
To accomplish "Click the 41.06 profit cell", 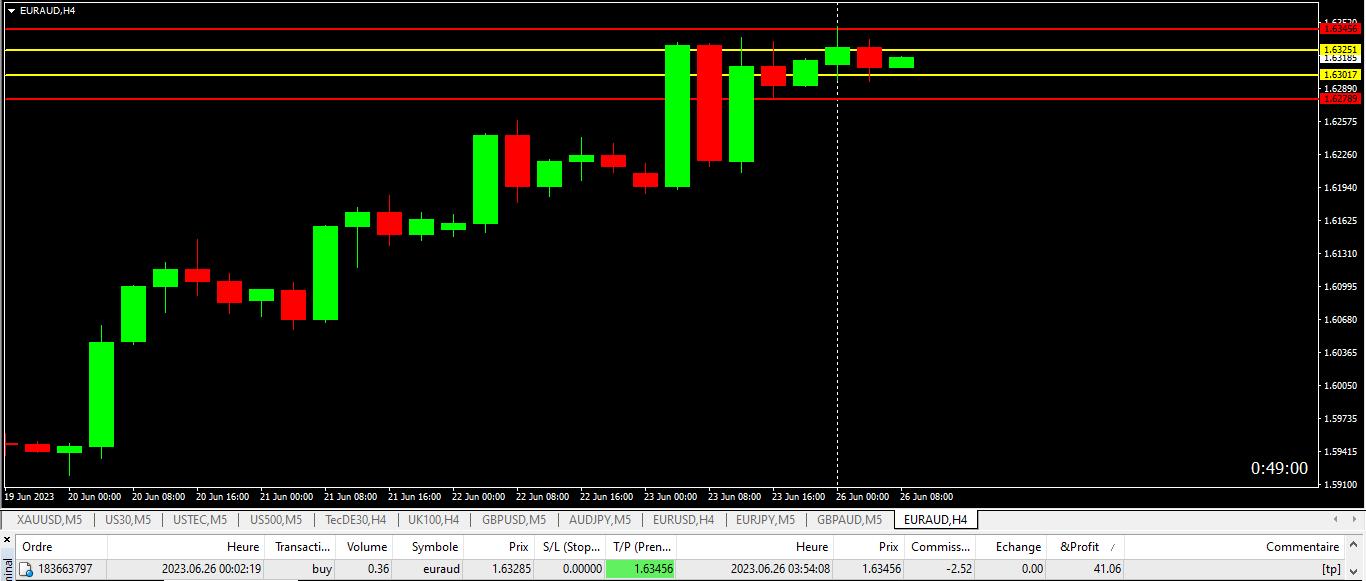I will point(1082,570).
